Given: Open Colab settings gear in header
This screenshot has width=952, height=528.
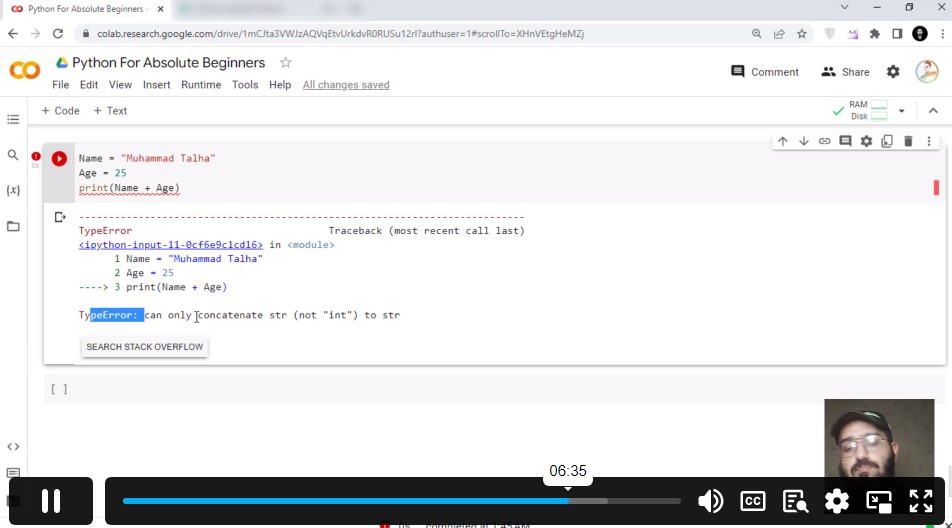Looking at the screenshot, I should tap(893, 72).
